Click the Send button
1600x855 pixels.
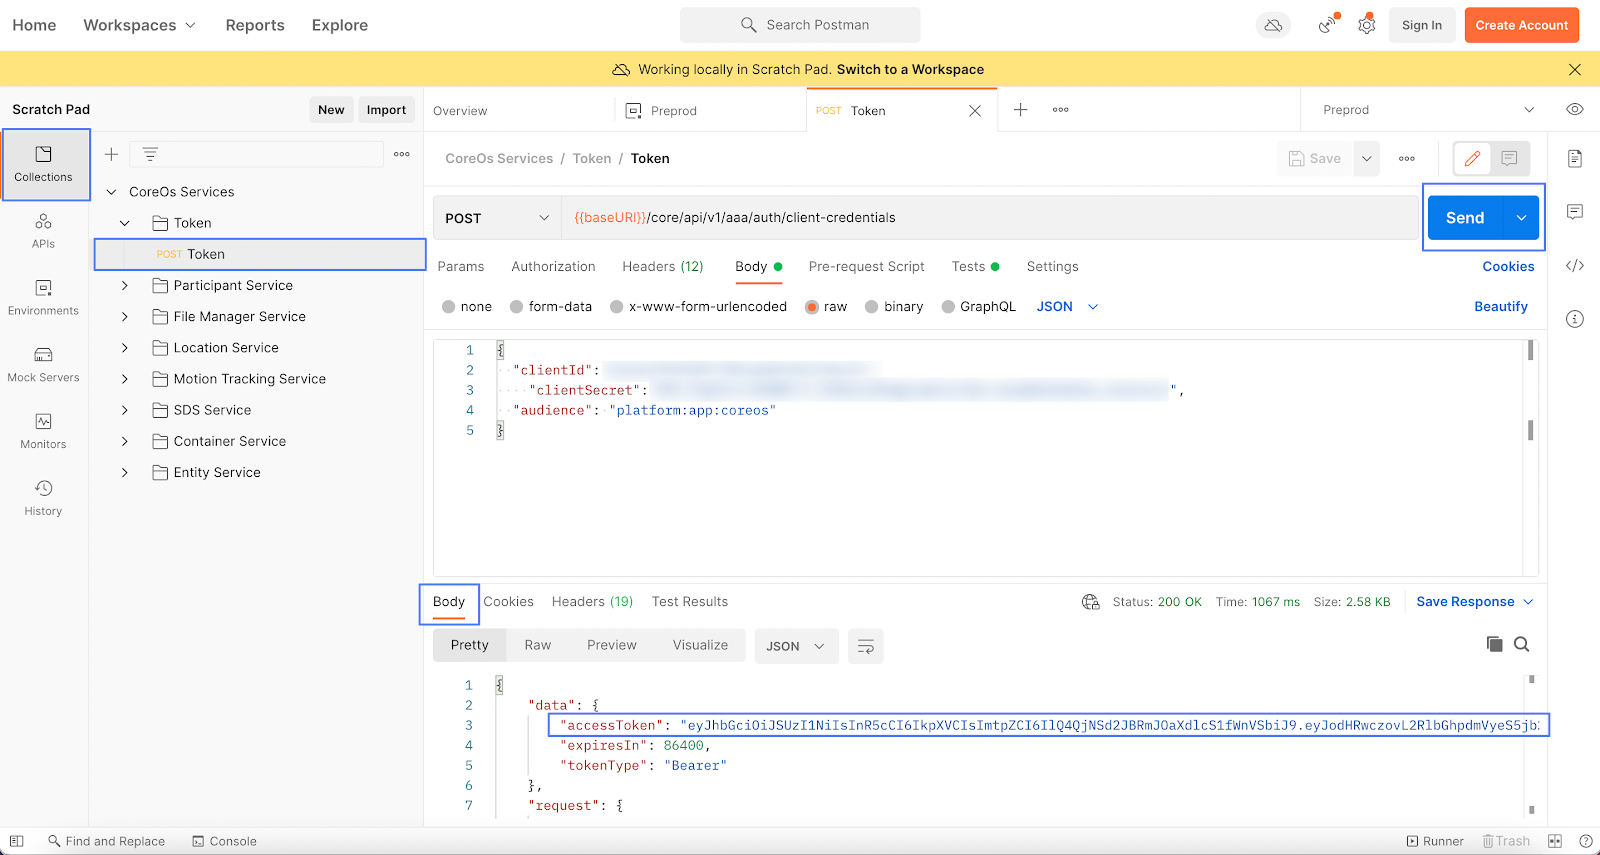1465,218
